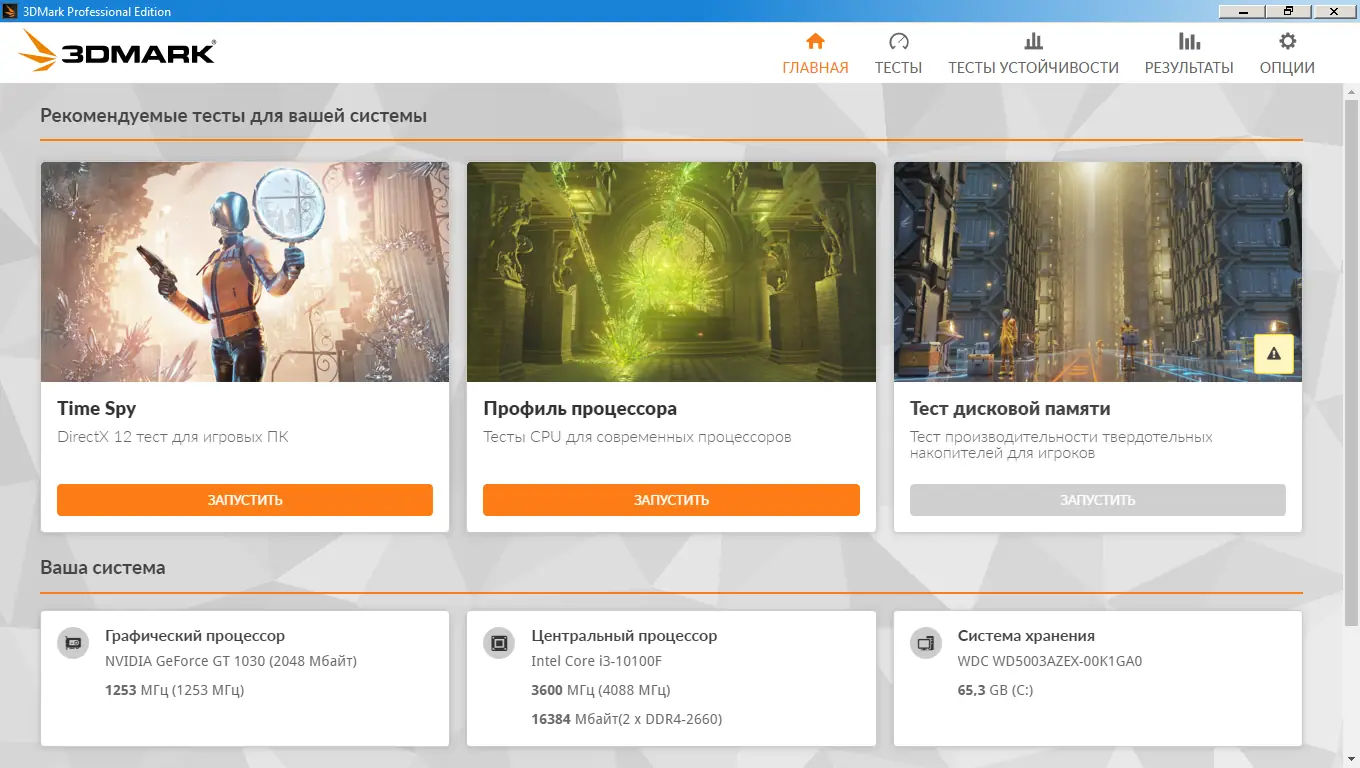This screenshot has width=1360, height=768.
Task: Click the Тесты CPU description text
Action: [637, 437]
